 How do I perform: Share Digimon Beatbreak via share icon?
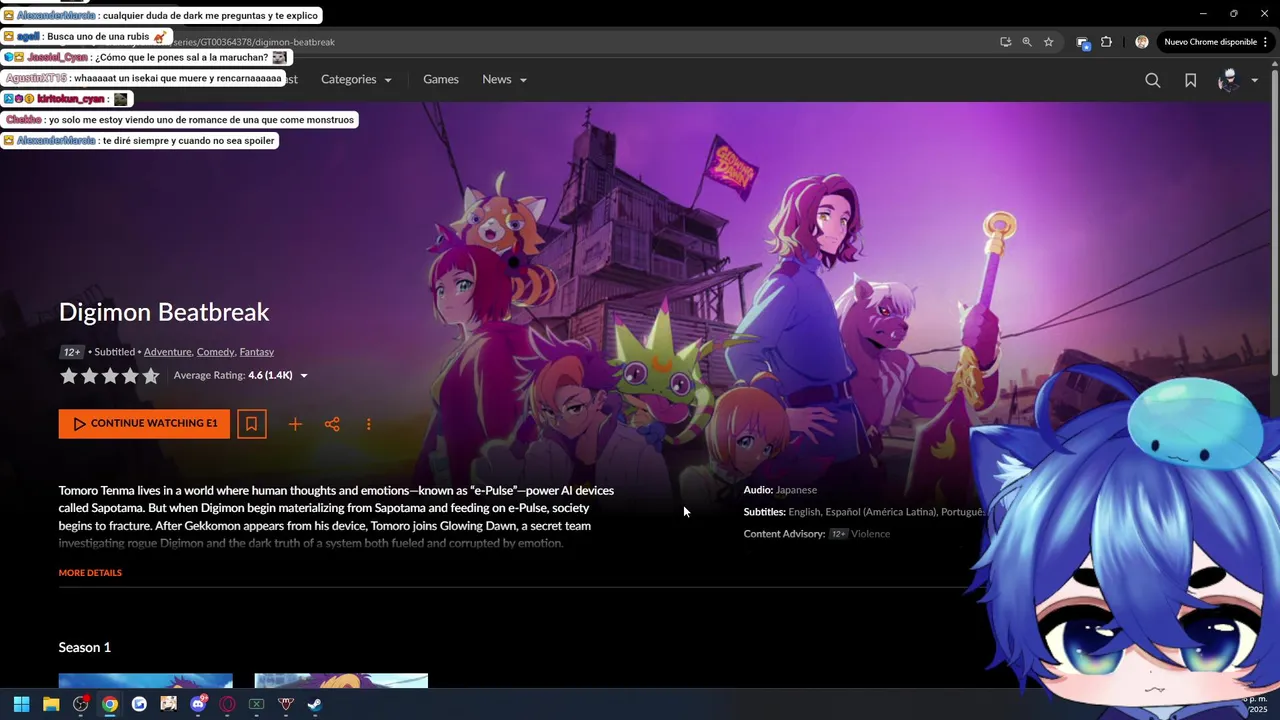pyautogui.click(x=332, y=424)
